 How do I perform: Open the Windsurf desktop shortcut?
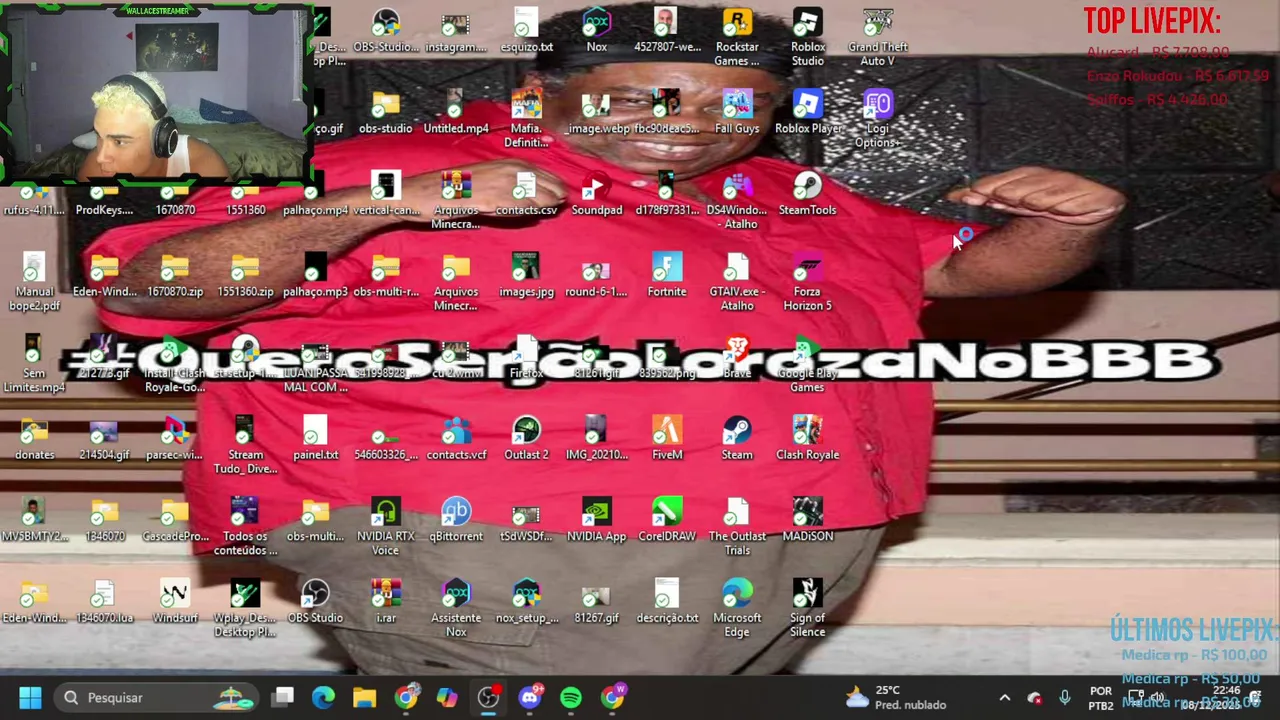coord(175,603)
